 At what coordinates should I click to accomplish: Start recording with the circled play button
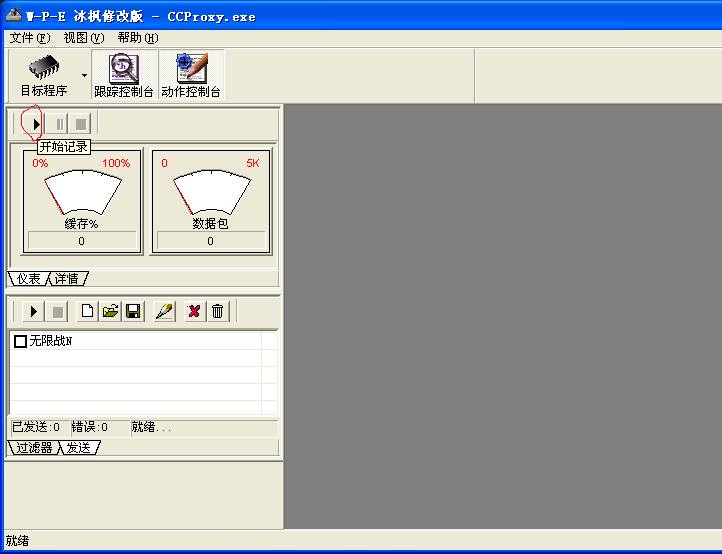coord(34,124)
